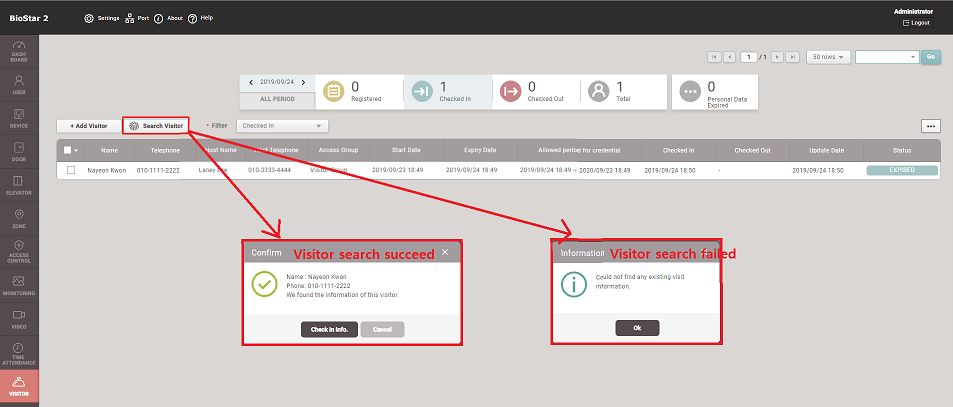Viewport: 953px width, 407px height.
Task: Tick the checkbox for Nayeon Kwon row
Action: pyautogui.click(x=71, y=171)
